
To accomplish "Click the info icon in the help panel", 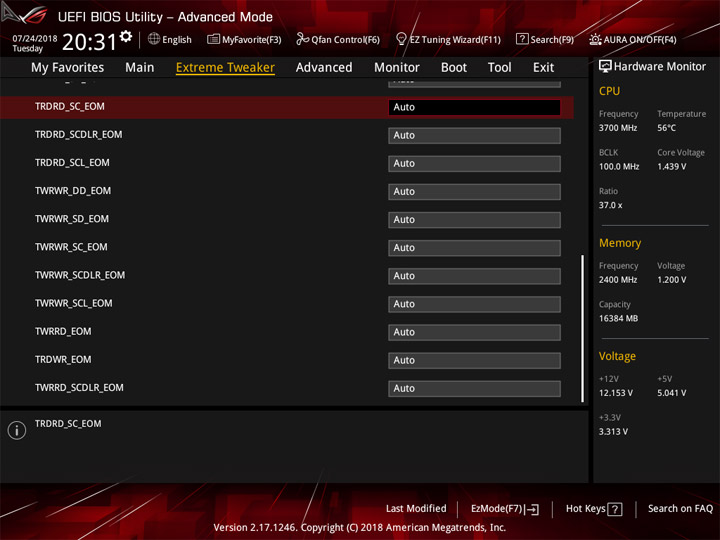I will click(x=17, y=430).
